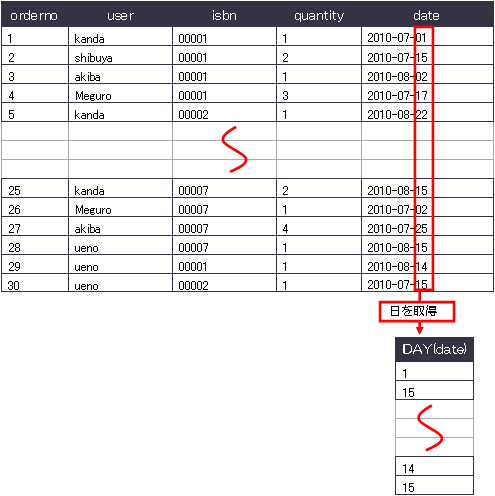The height and width of the screenshot is (496, 495).
Task: Click the DAY(date) result header
Action: 434,349
